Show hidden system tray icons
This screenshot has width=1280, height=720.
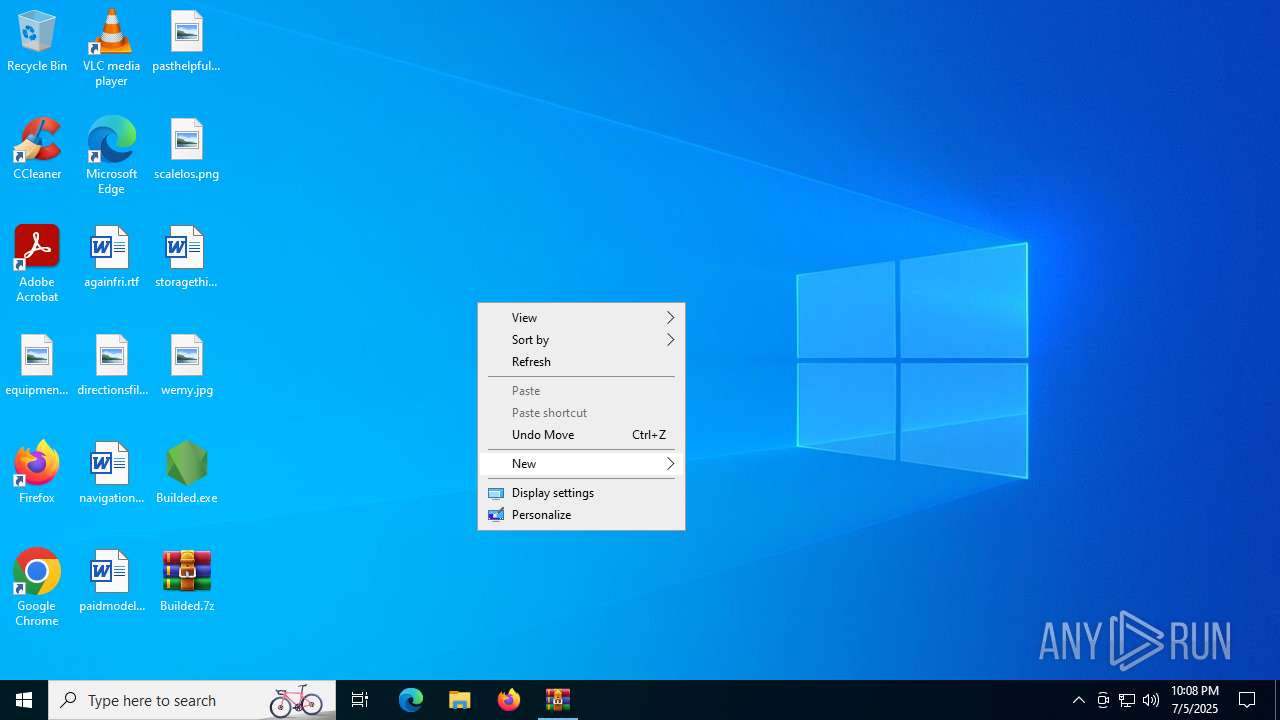pos(1079,700)
